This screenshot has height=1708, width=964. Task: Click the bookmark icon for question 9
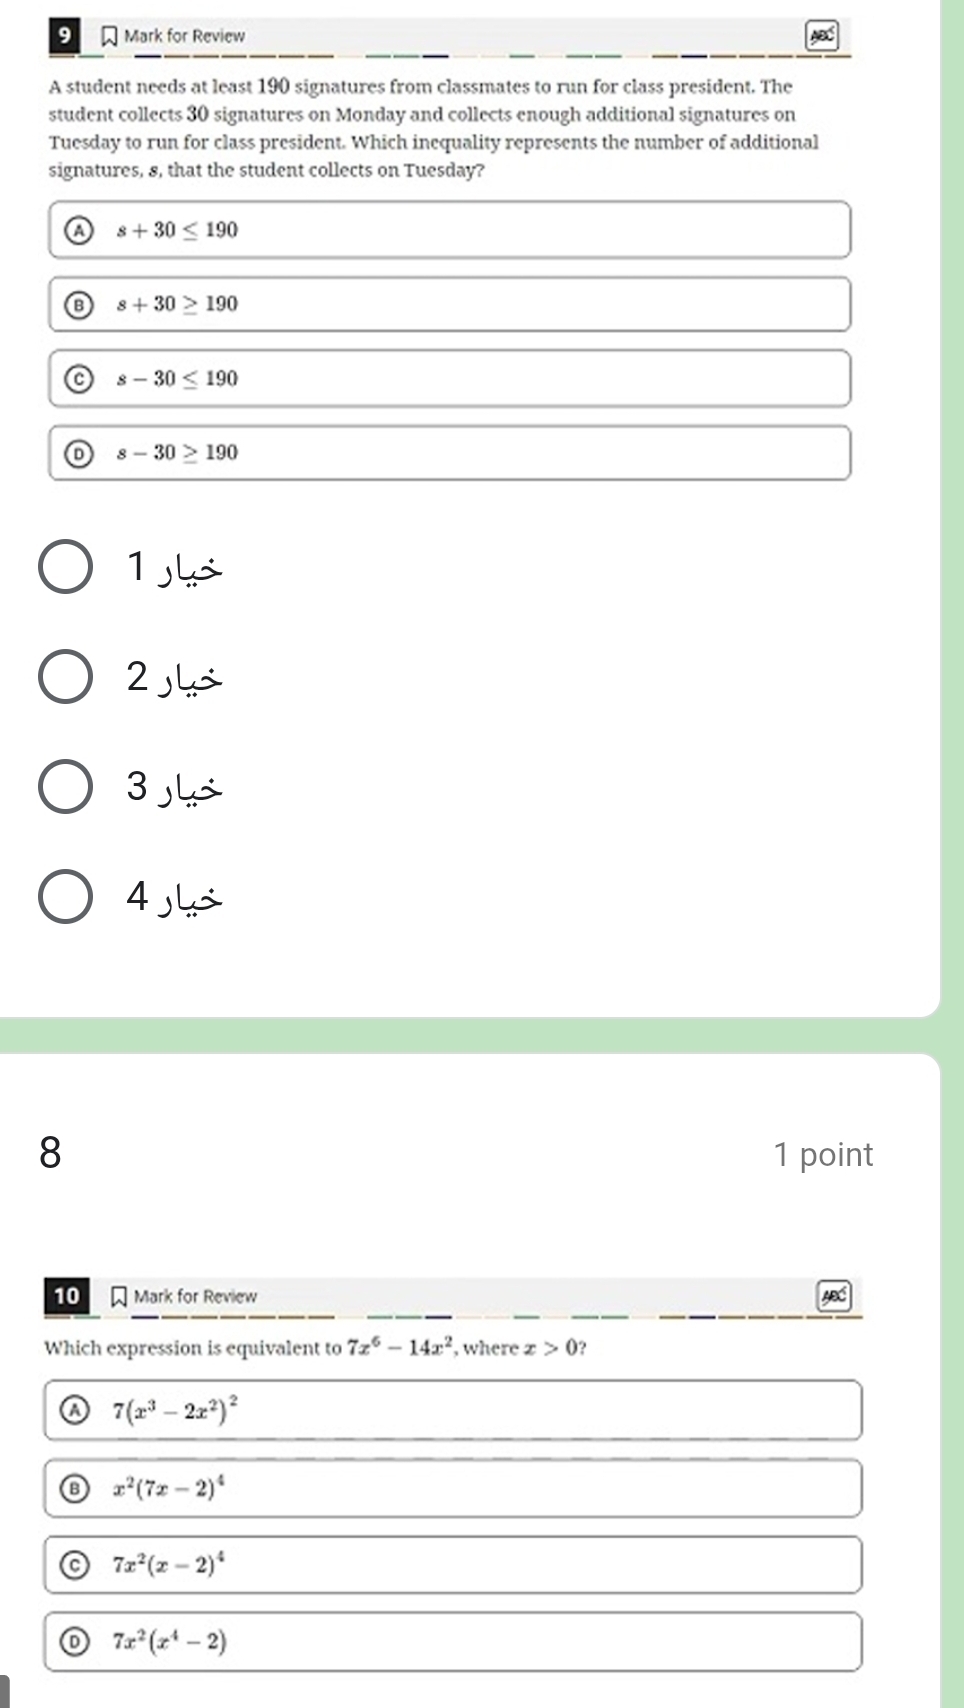pyautogui.click(x=109, y=36)
